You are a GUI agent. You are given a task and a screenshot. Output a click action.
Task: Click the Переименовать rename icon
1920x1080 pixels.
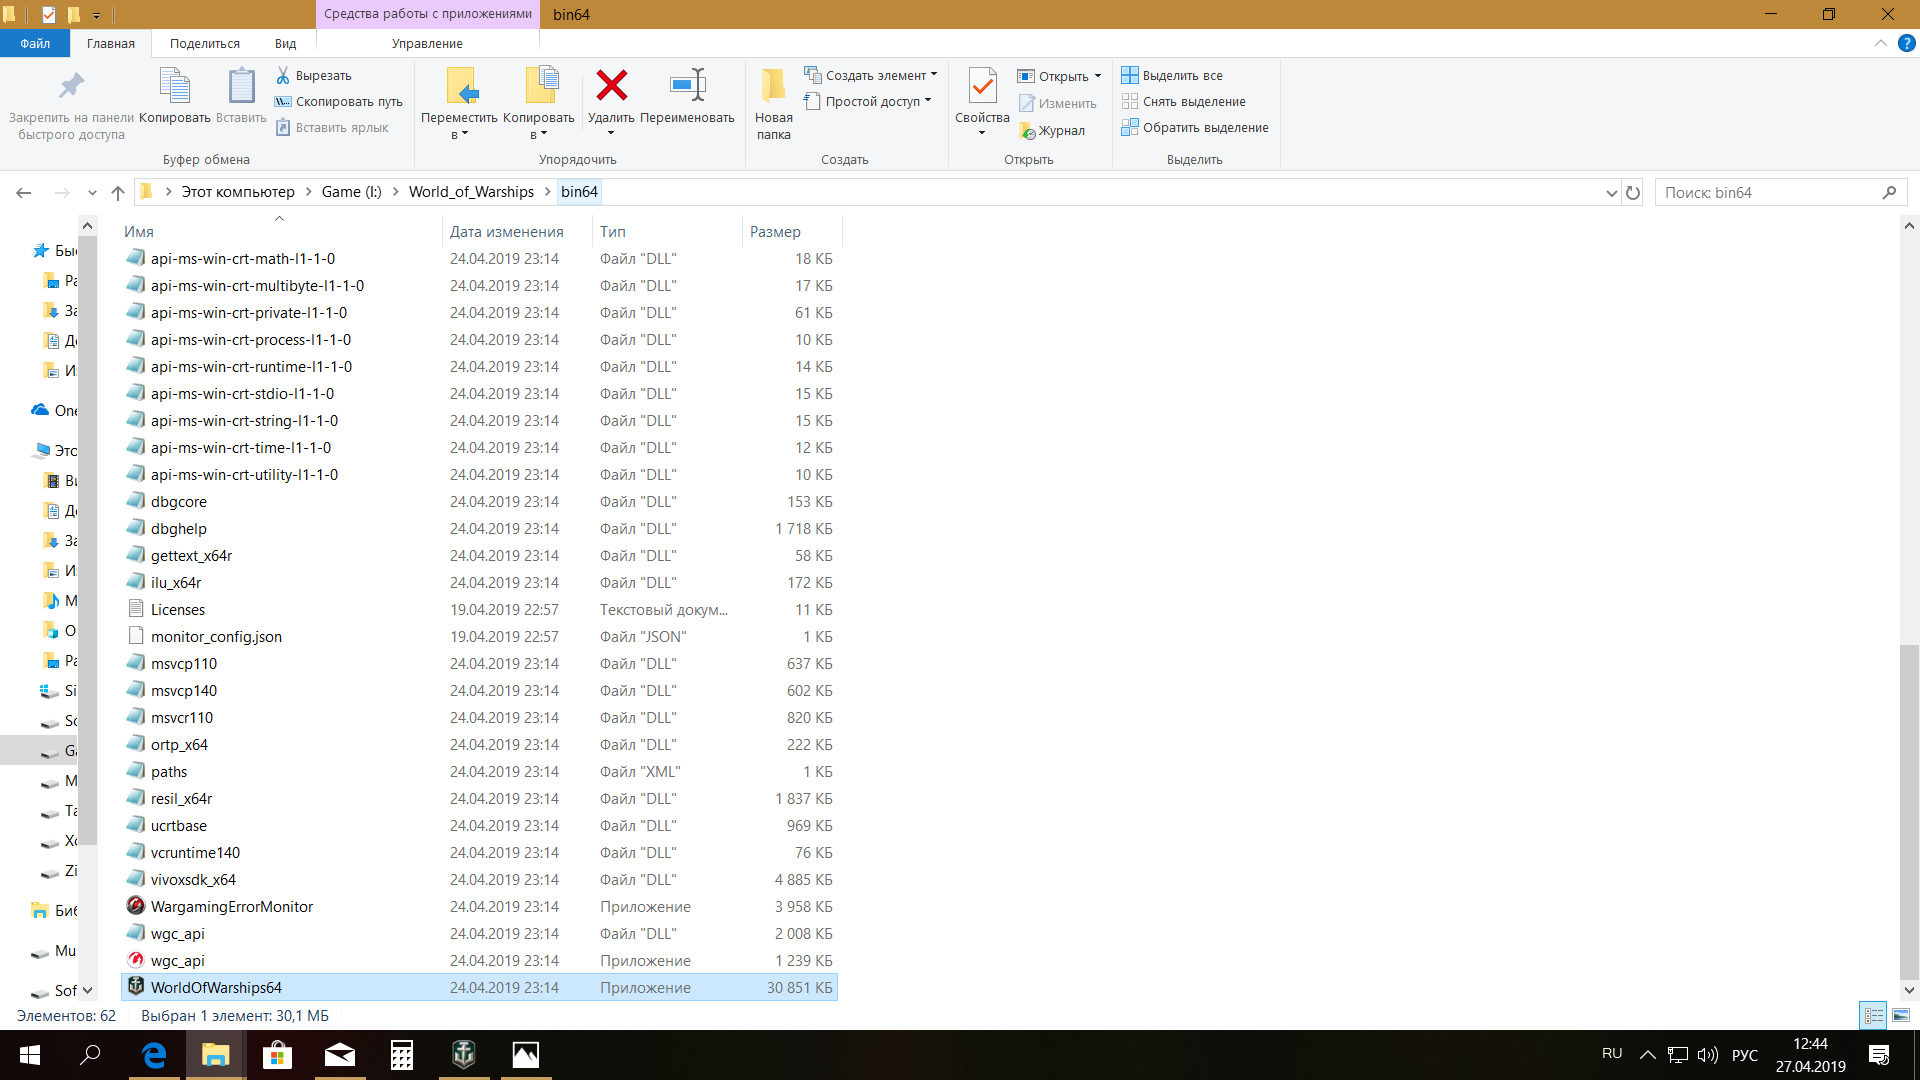point(688,86)
